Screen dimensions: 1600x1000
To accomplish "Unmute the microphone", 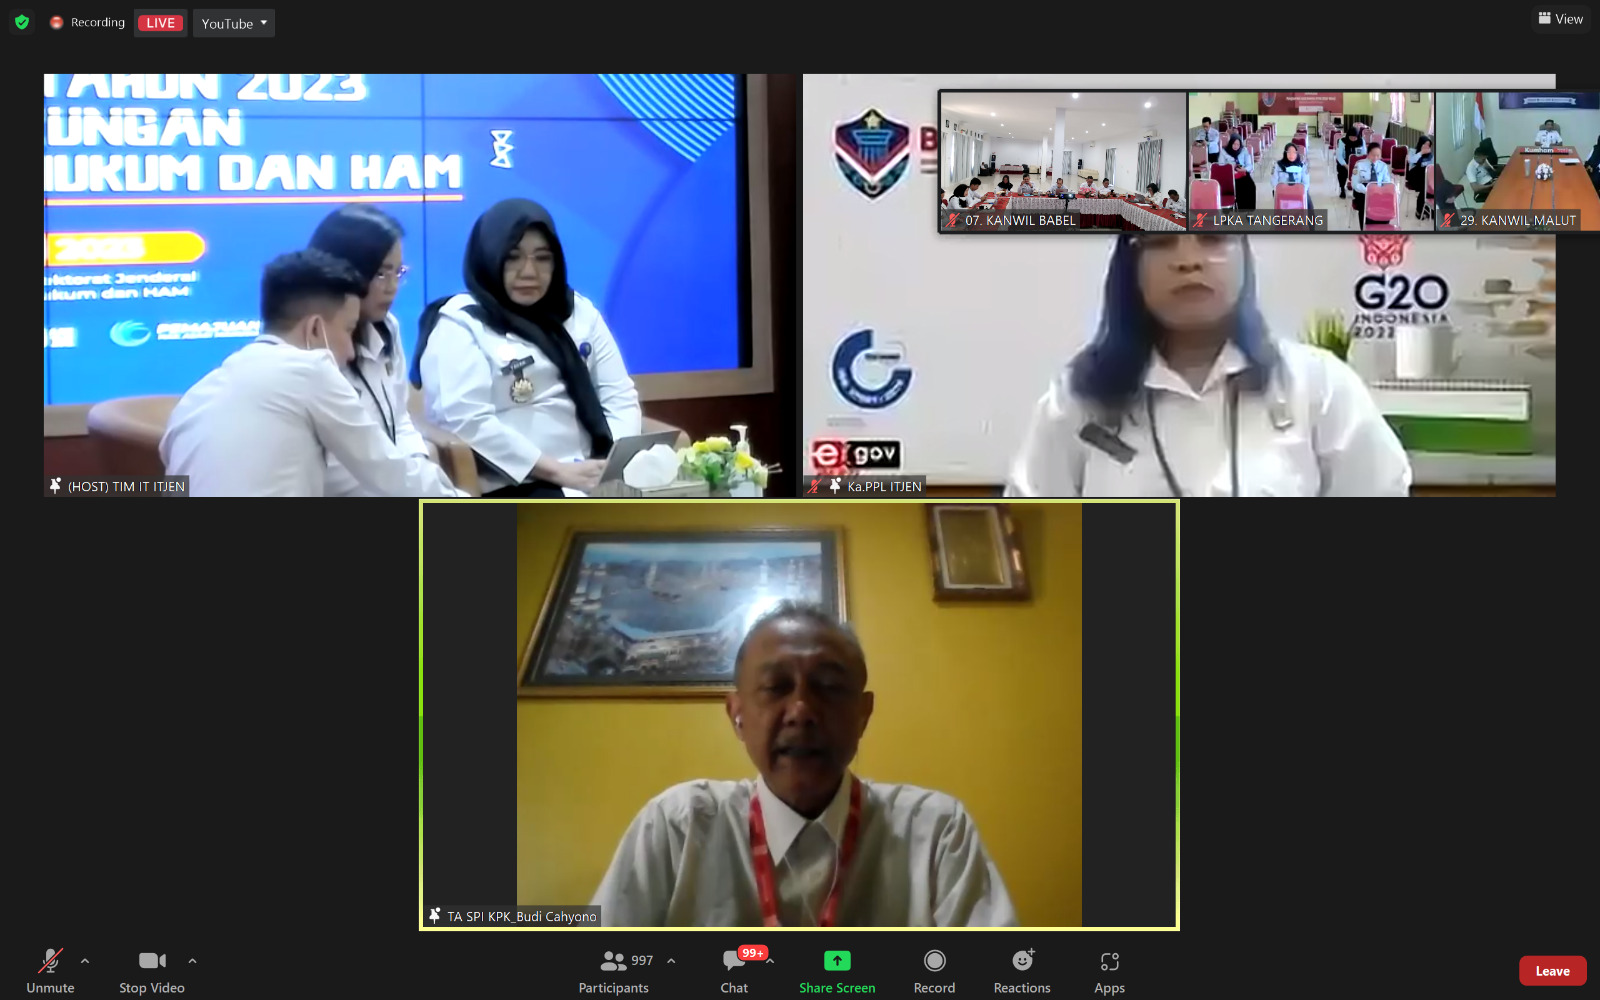I will click(x=50, y=971).
